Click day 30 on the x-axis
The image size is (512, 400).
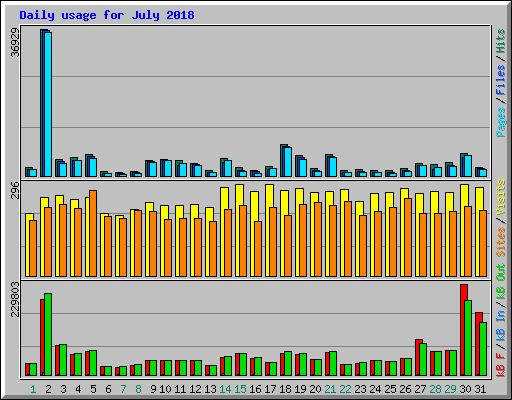(465, 389)
